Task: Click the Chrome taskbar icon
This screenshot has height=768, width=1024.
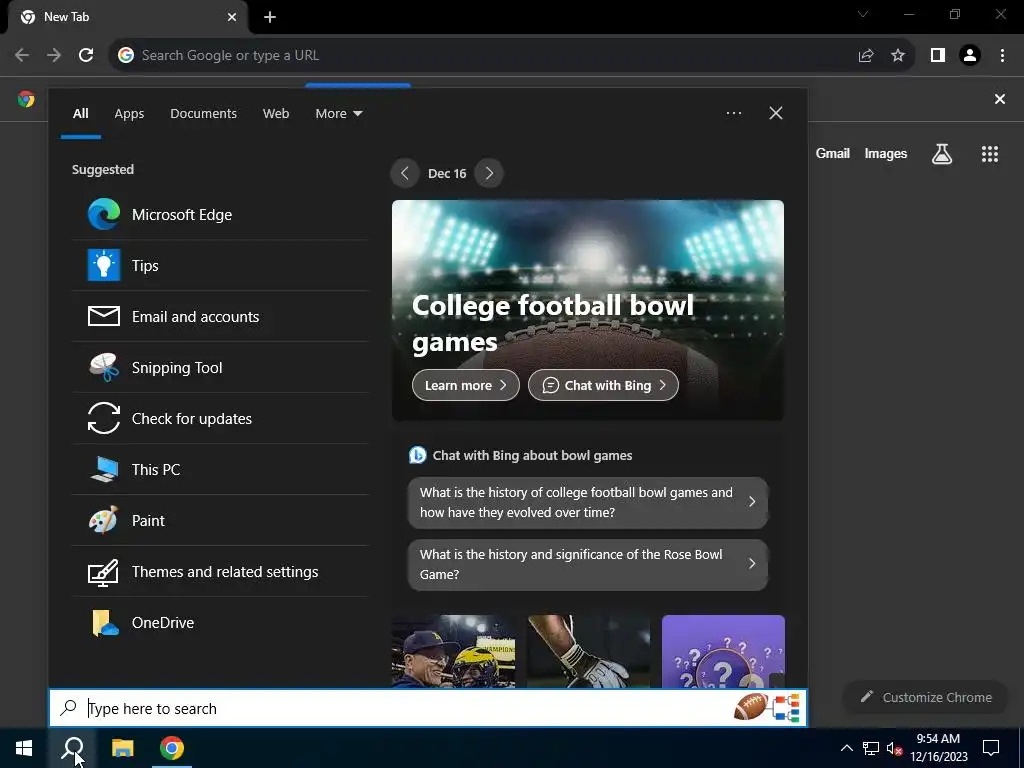Action: [172, 748]
